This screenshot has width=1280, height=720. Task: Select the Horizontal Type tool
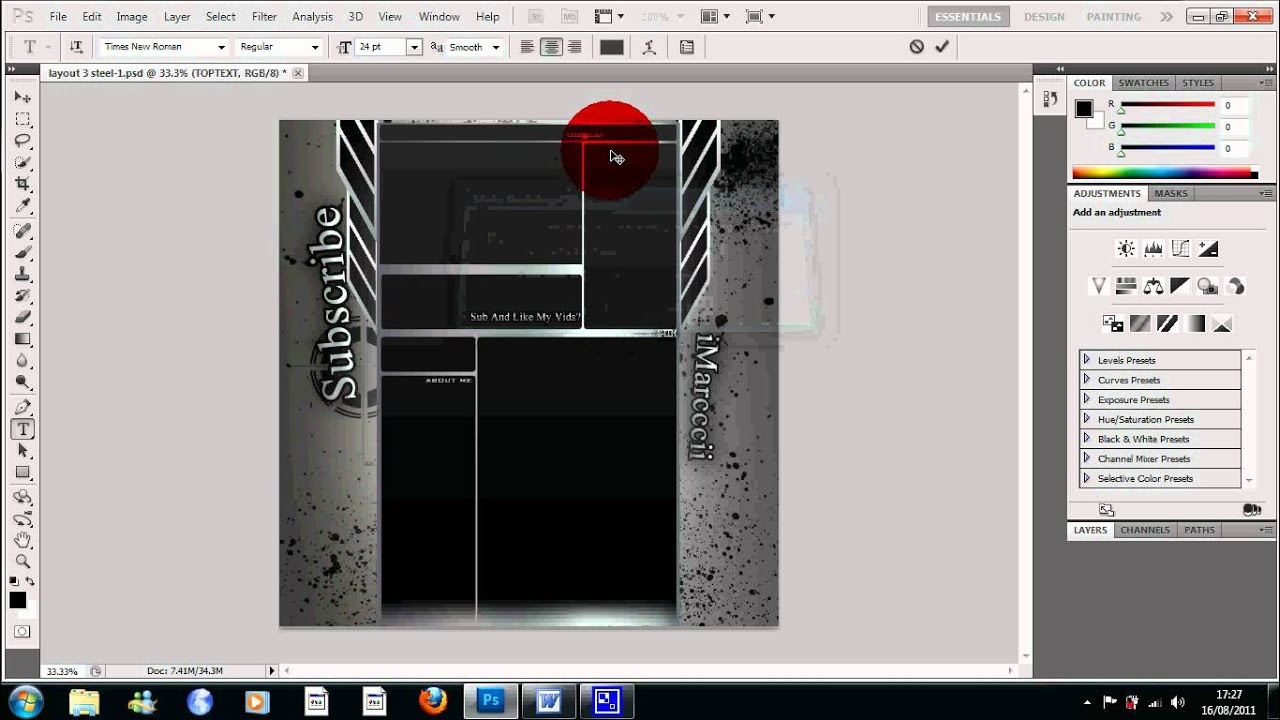pos(22,429)
